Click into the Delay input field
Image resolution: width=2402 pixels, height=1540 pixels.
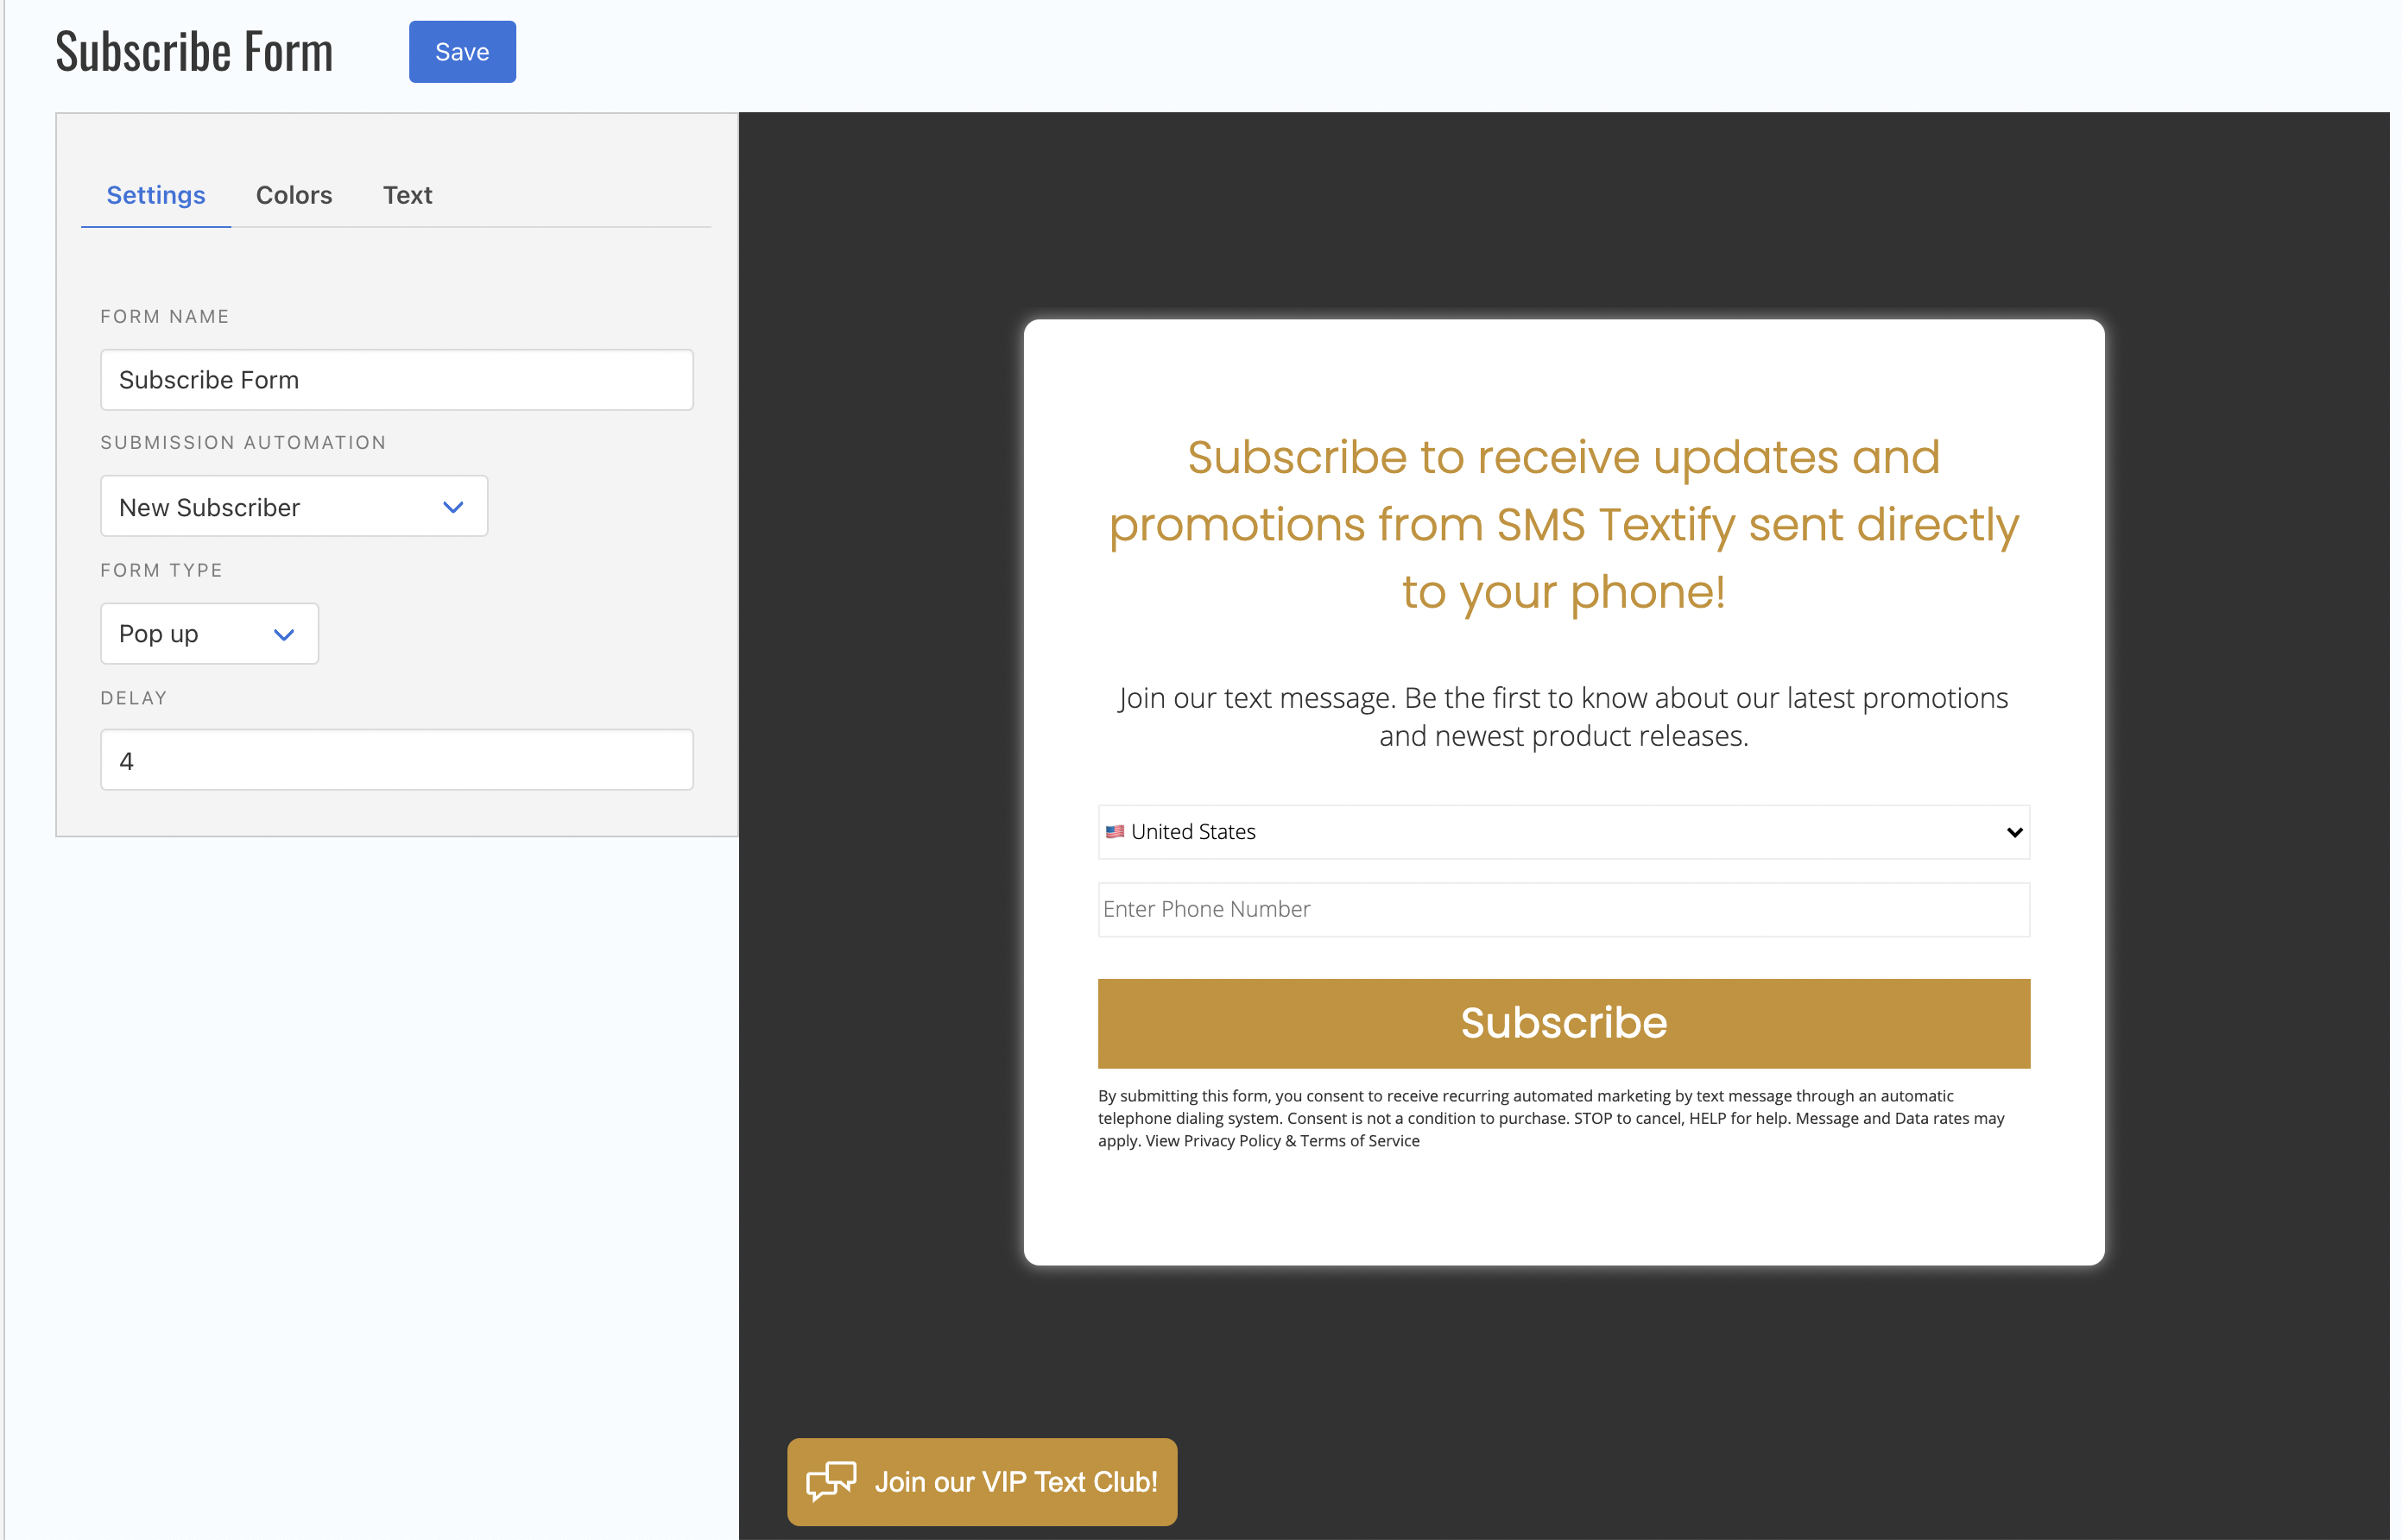397,760
